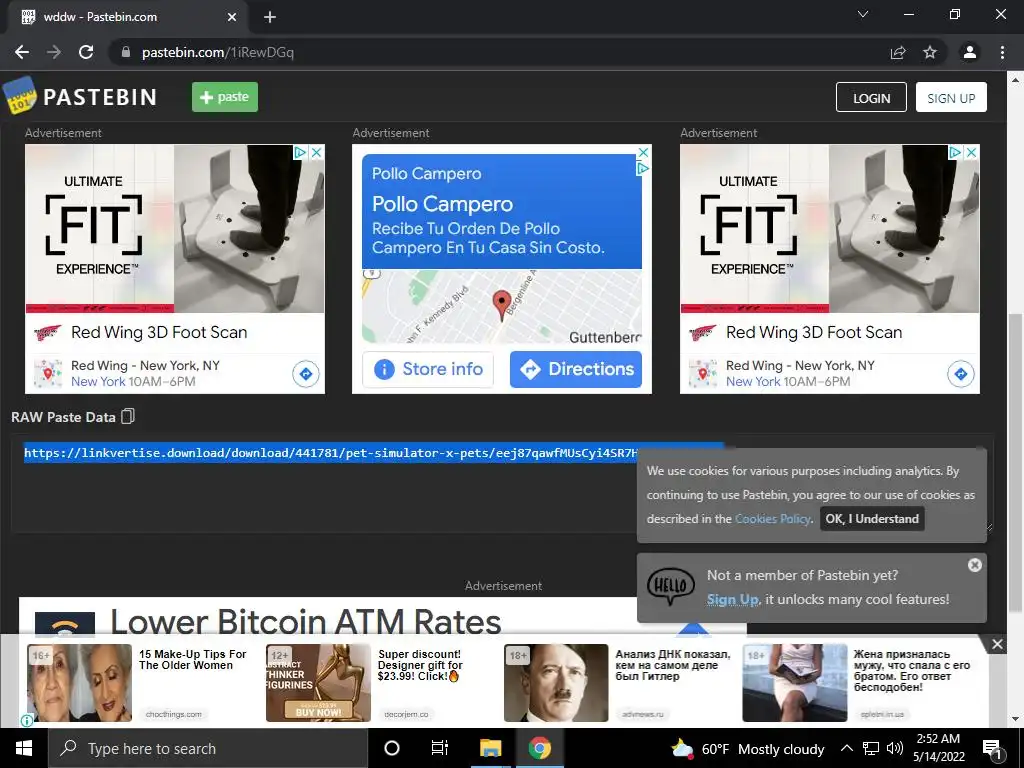Click Store info in Pollo Campero ad
This screenshot has width=1024, height=768.
click(428, 369)
